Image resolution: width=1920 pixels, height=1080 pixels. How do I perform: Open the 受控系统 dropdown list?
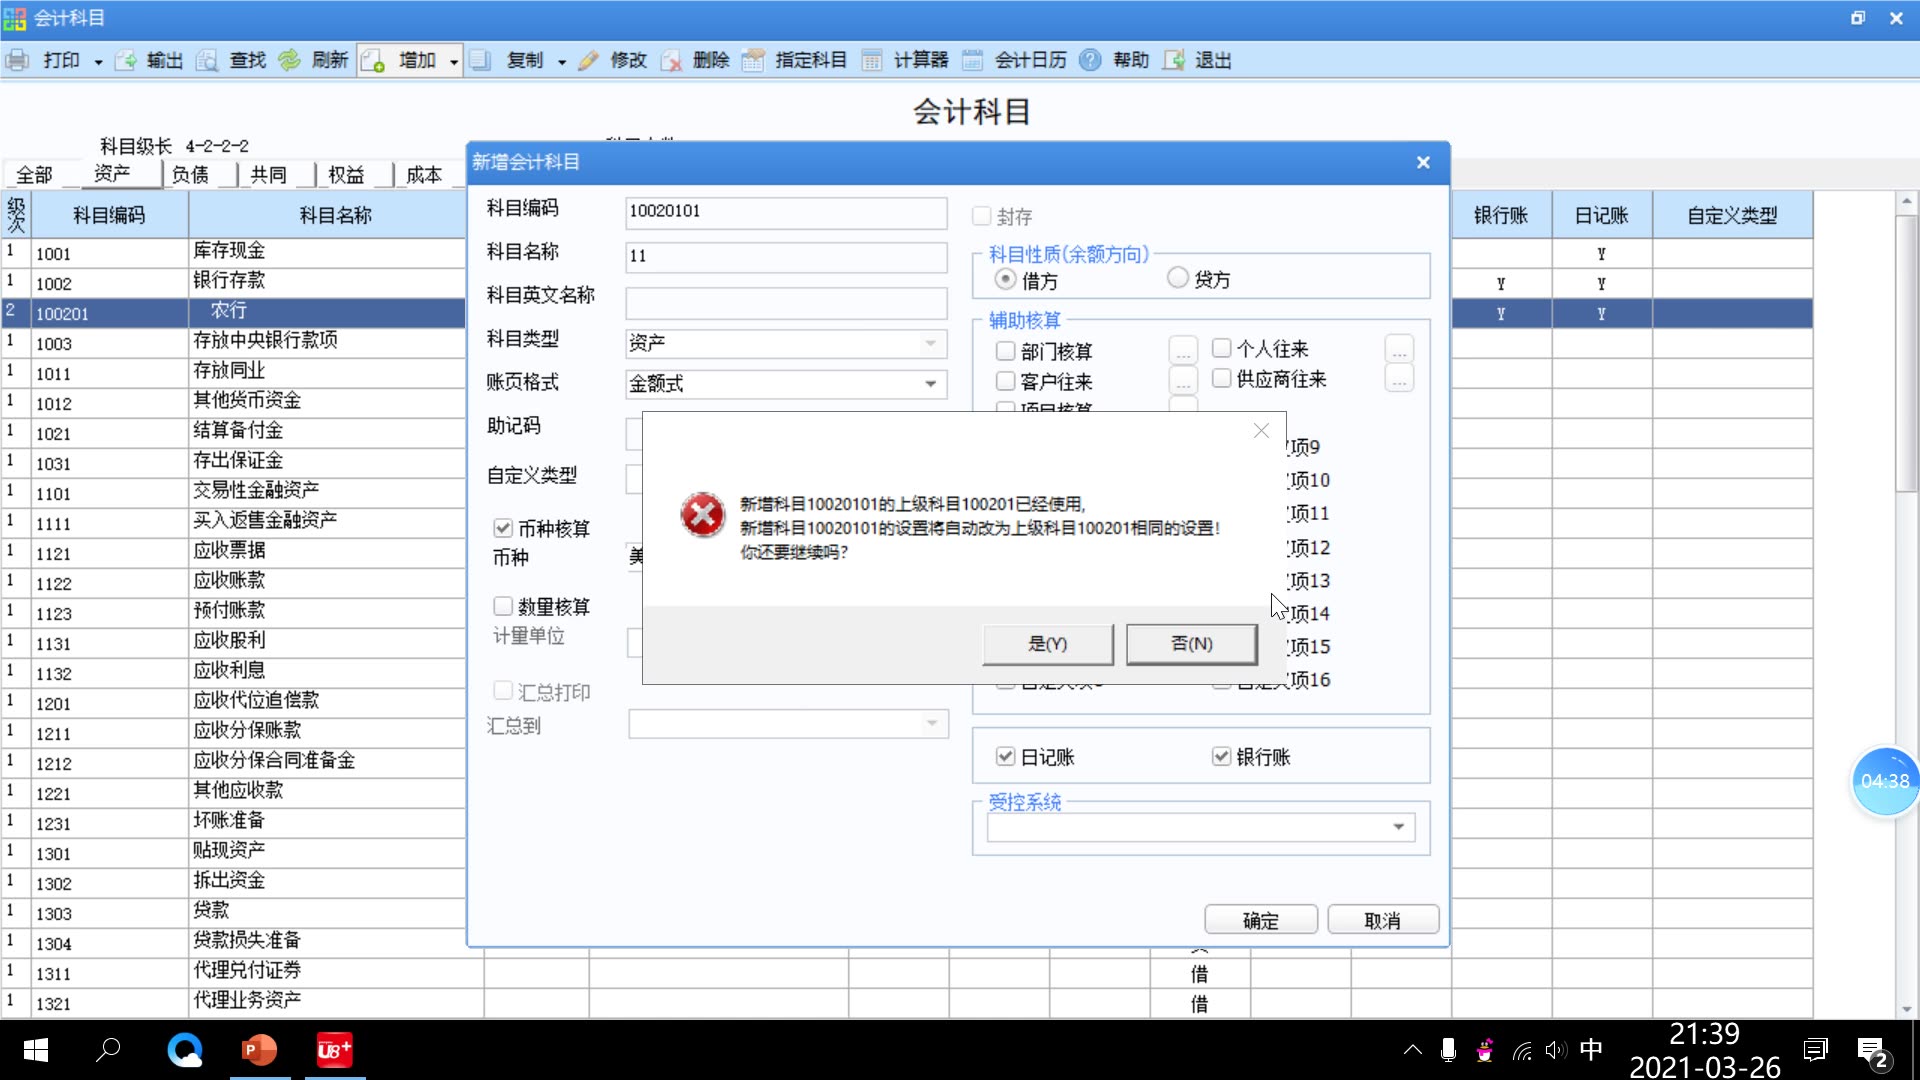tap(1398, 827)
